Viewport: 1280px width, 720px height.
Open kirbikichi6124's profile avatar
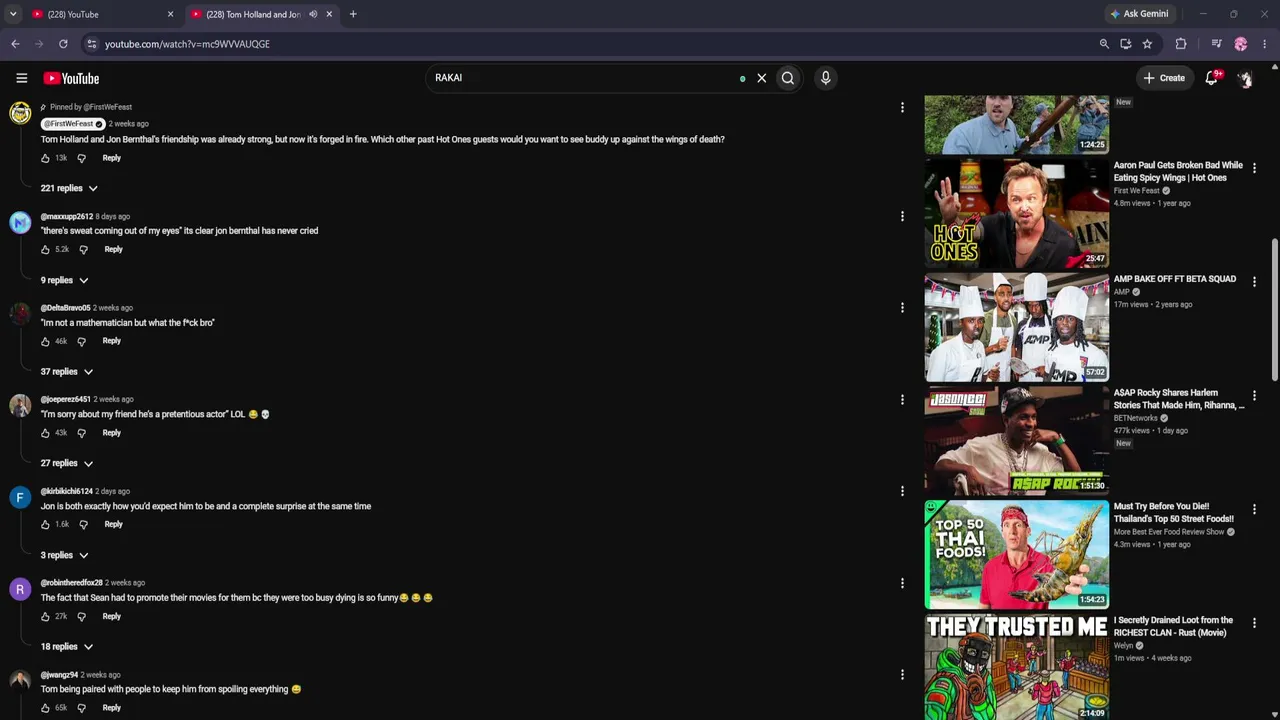(x=20, y=497)
